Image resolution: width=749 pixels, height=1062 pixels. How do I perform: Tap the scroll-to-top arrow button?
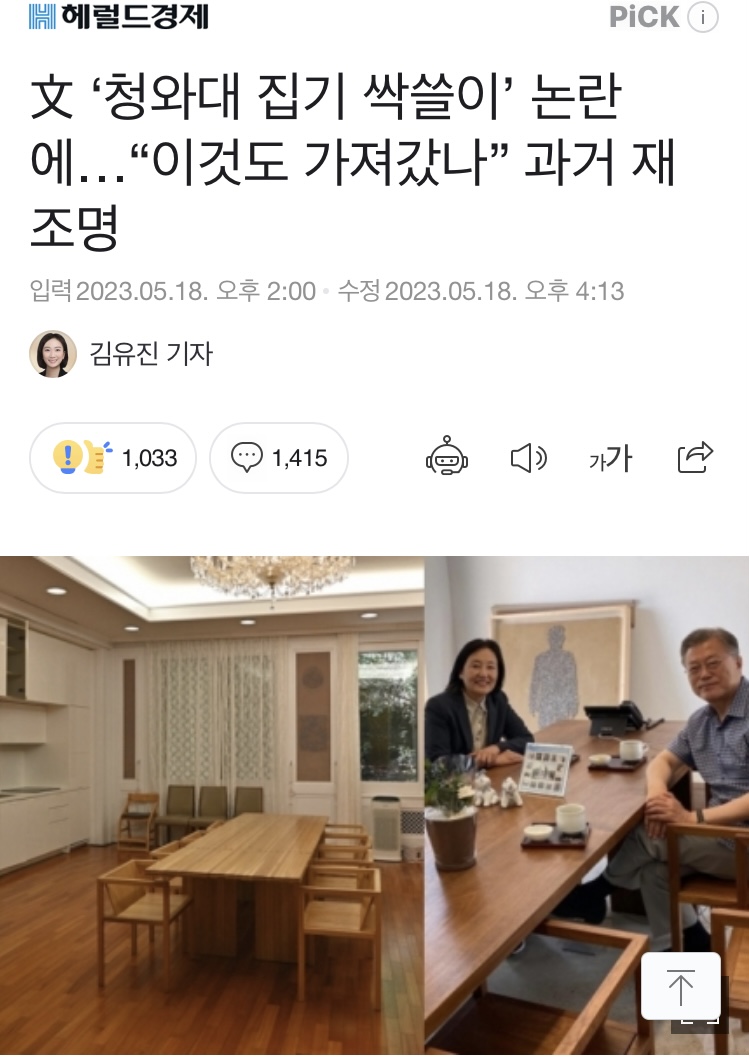[x=681, y=985]
